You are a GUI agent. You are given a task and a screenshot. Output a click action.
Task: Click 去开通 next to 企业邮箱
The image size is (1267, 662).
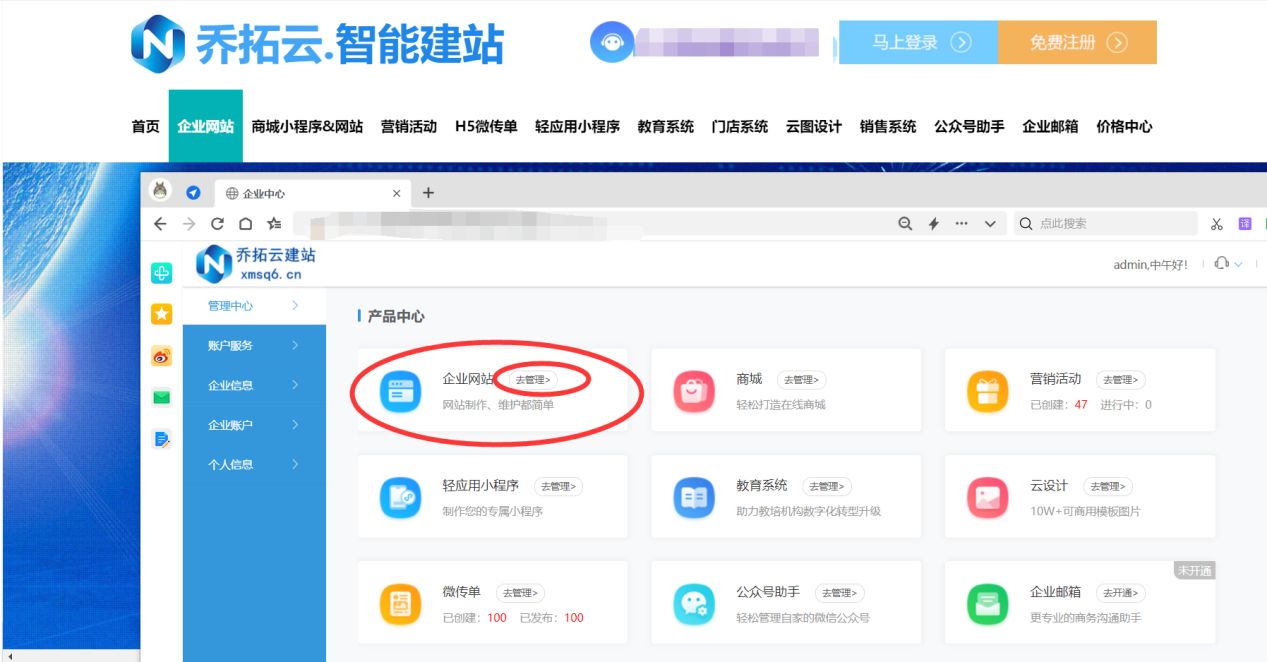pos(1121,592)
